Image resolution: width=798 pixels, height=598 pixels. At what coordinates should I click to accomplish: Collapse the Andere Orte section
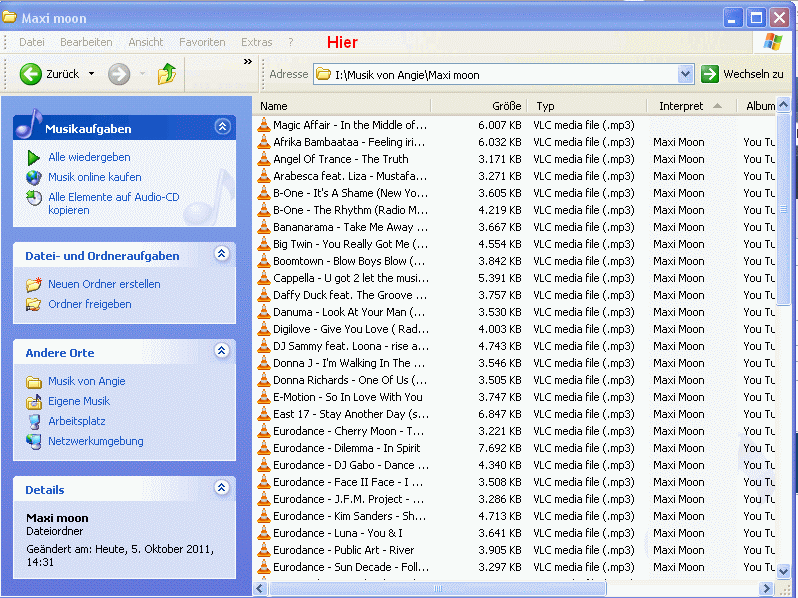coord(222,351)
